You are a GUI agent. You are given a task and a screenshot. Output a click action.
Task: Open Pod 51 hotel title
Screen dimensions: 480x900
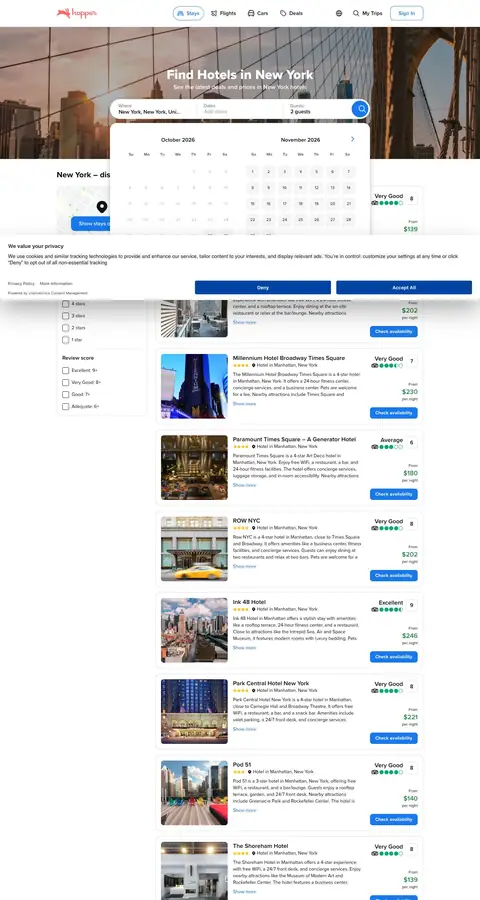(x=242, y=765)
